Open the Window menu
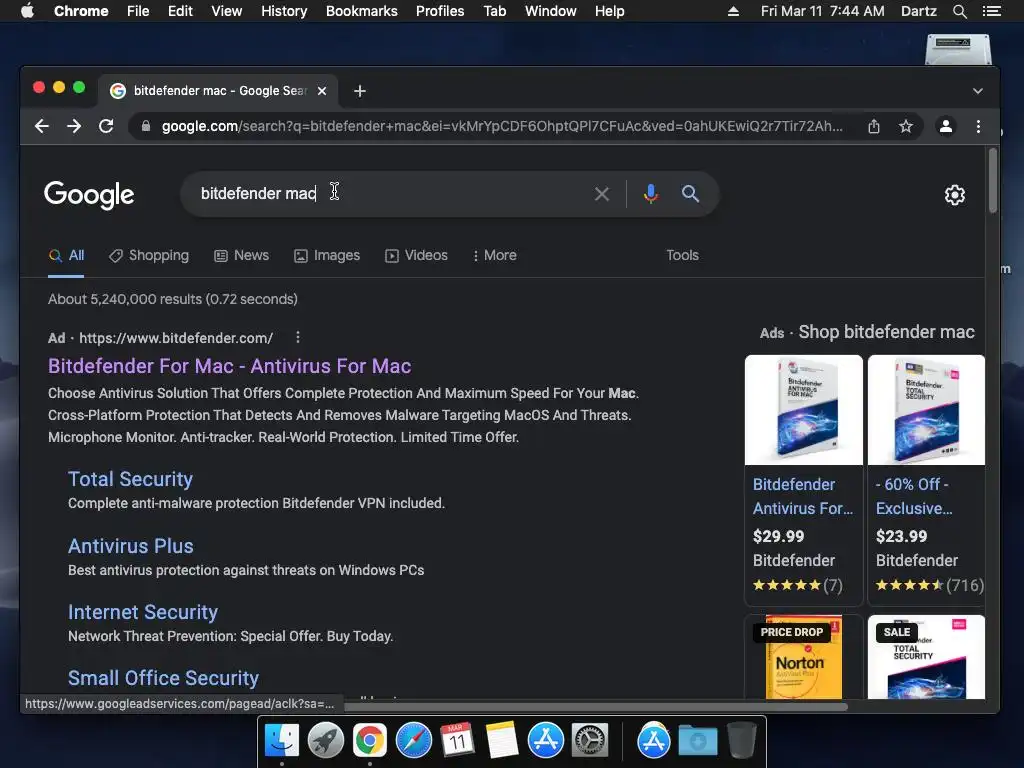The image size is (1024, 768). pos(551,11)
